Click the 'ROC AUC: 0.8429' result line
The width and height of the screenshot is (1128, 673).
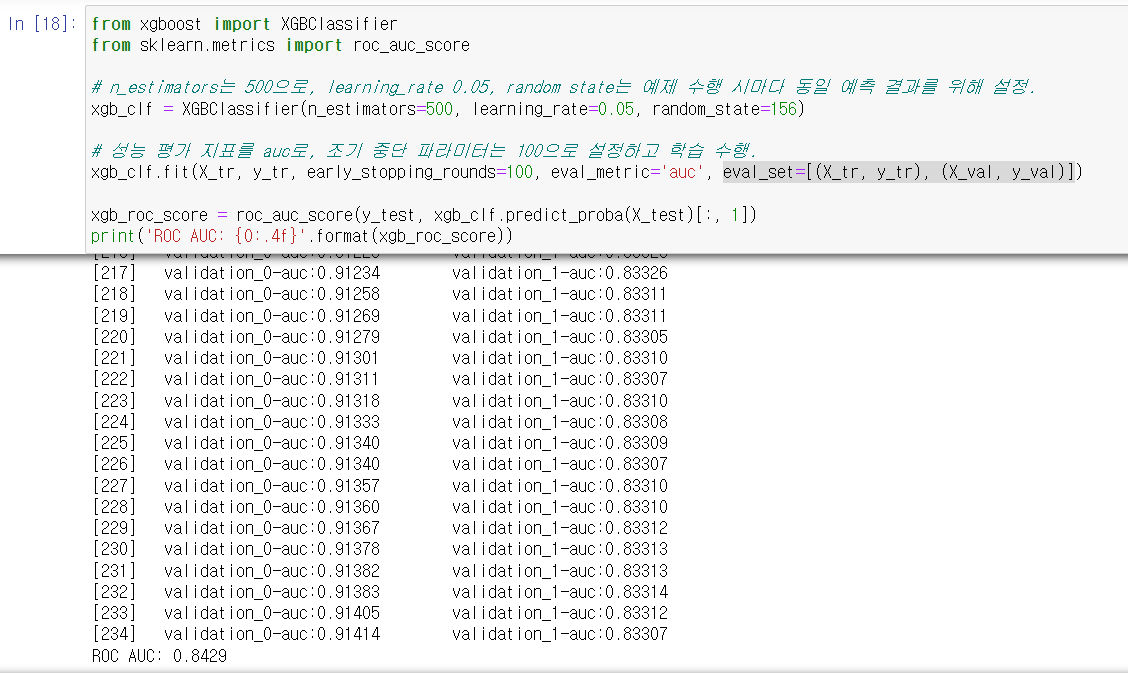coord(159,656)
